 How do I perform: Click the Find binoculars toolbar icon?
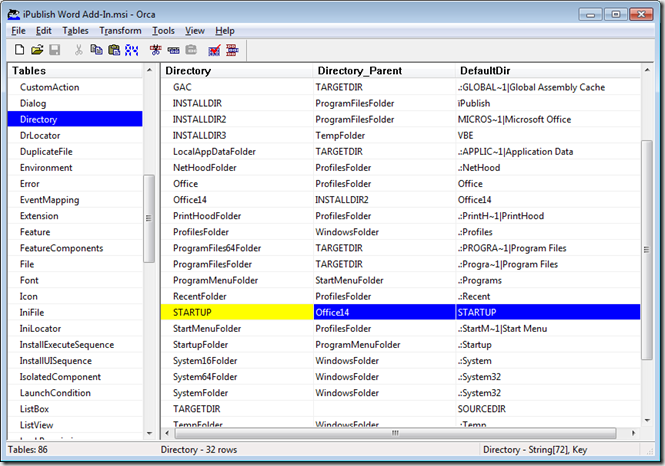coord(131,50)
